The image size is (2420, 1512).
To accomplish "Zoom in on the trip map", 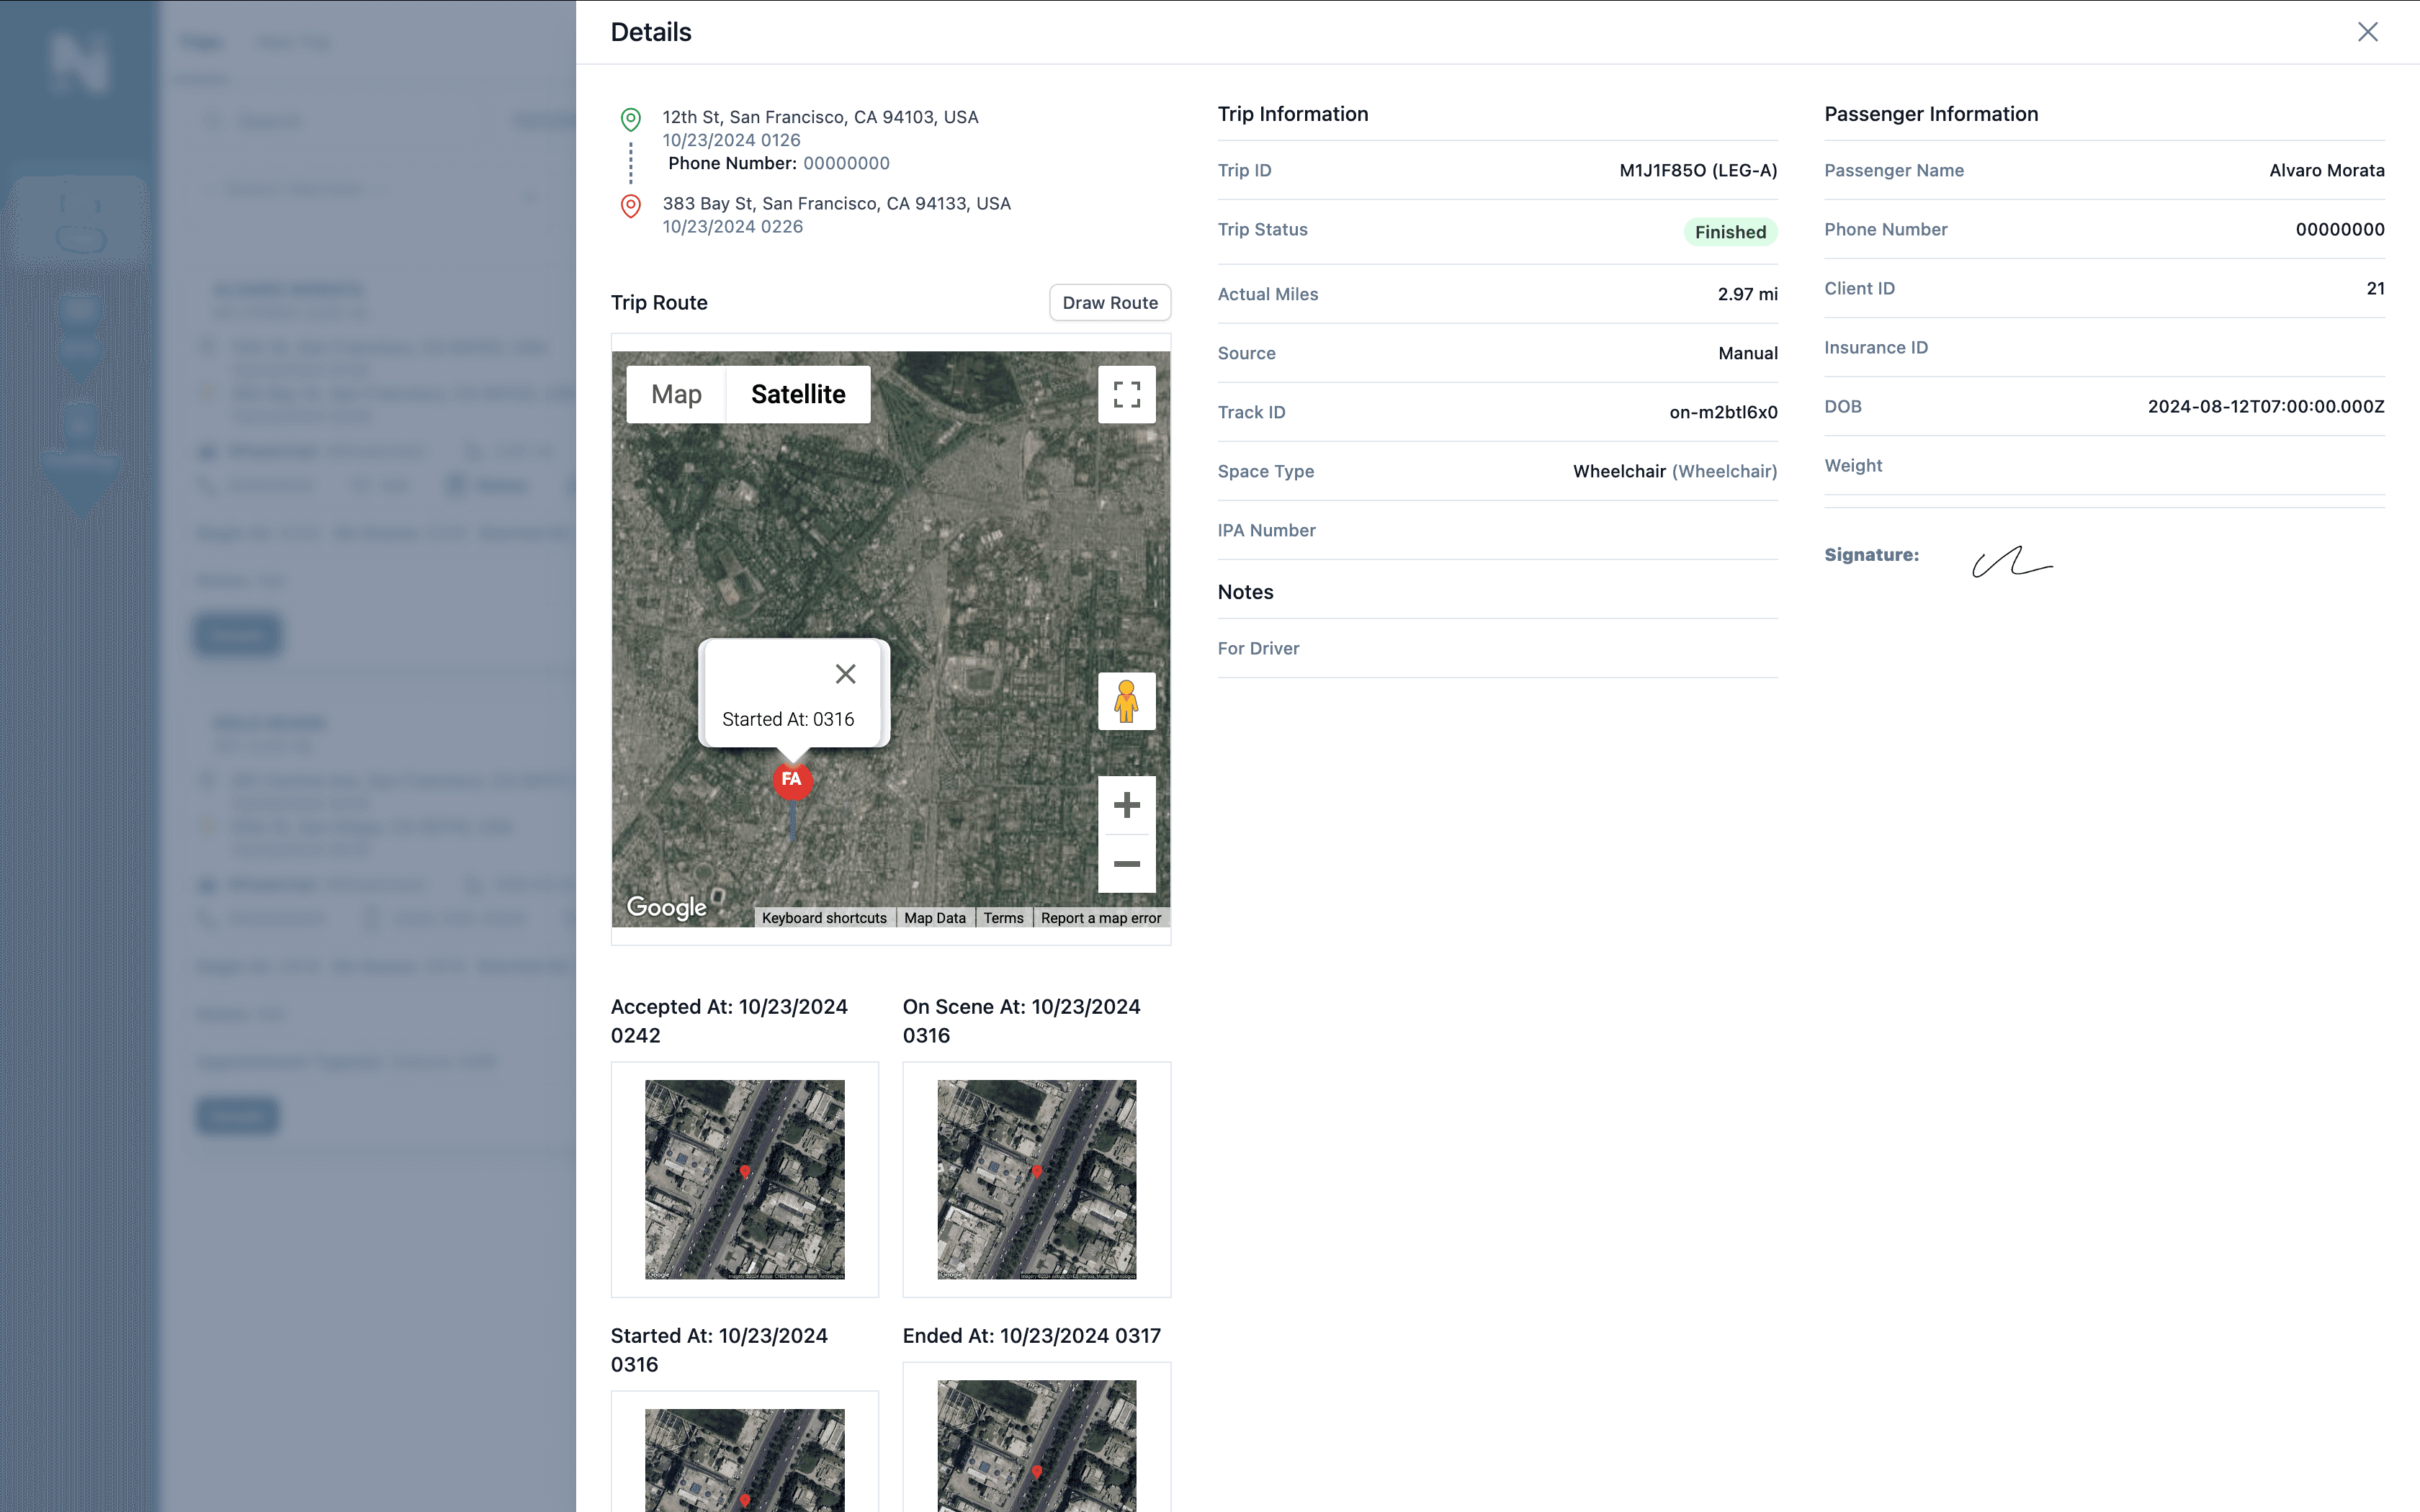I will [x=1126, y=805].
